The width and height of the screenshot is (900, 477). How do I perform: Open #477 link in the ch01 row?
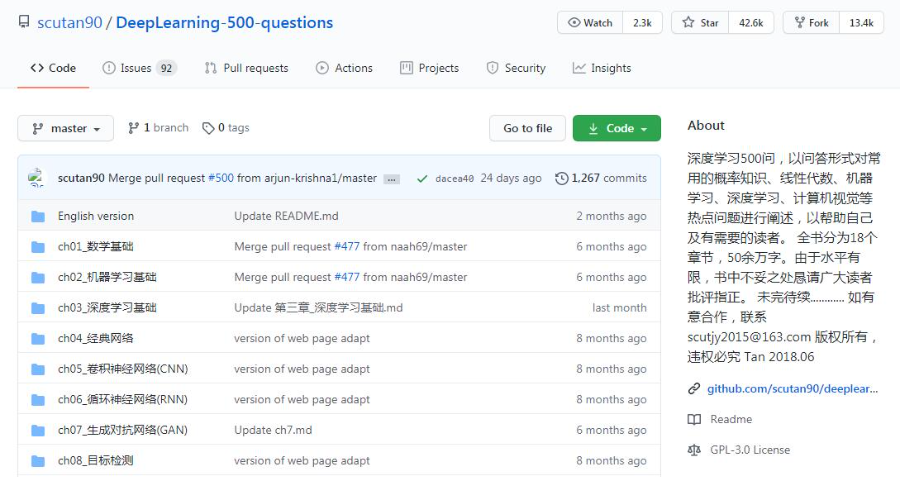pos(347,246)
